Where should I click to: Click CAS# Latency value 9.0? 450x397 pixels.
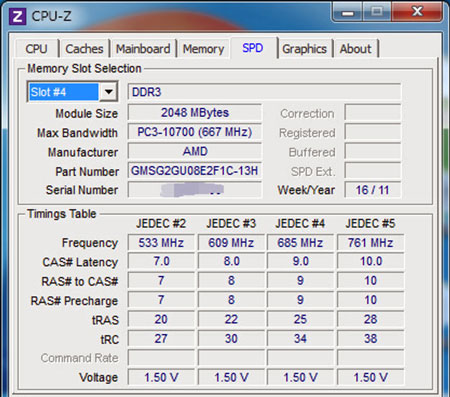point(300,261)
